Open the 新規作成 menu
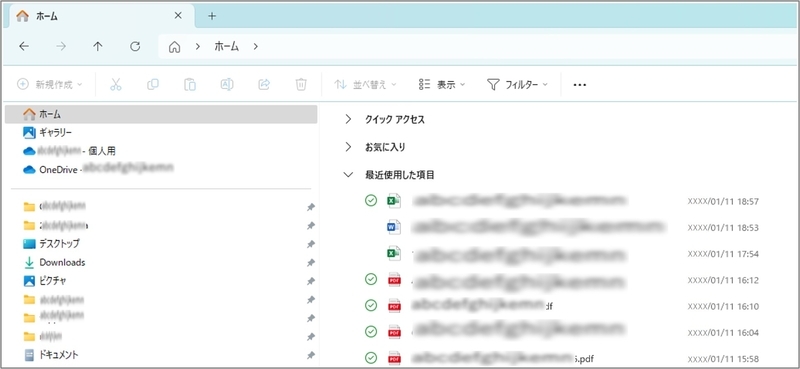 (x=49, y=85)
